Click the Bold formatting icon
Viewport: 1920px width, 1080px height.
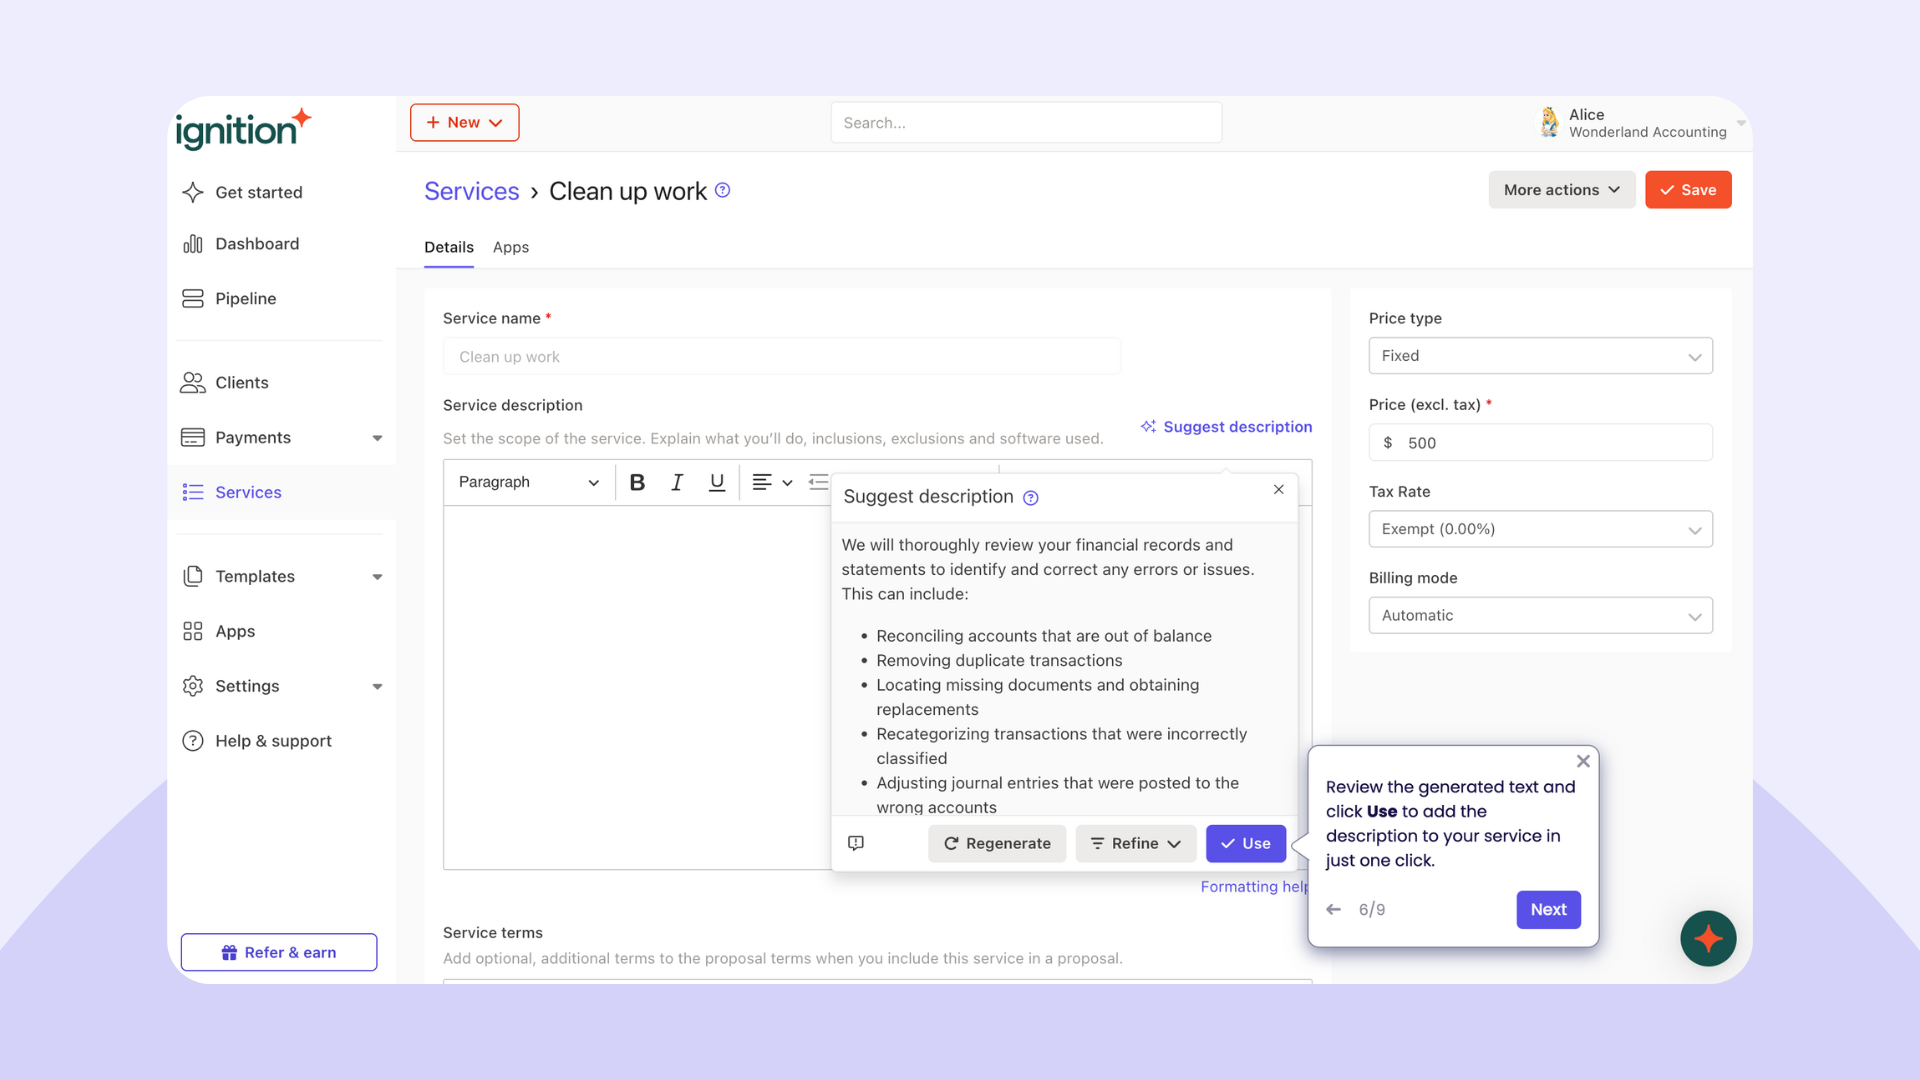[x=637, y=483]
